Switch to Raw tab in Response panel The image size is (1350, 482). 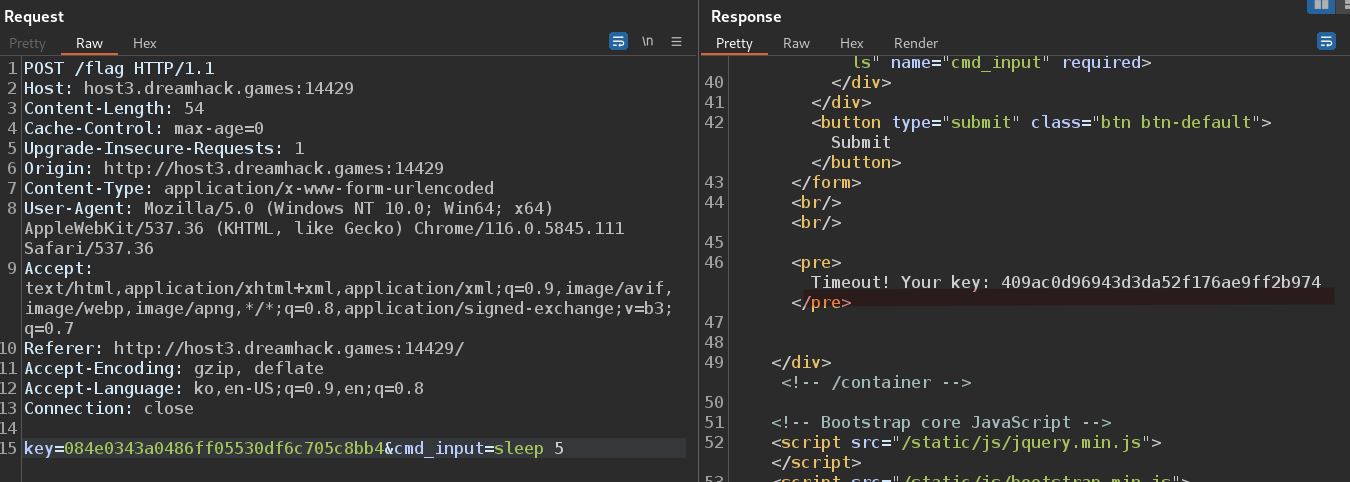point(796,43)
